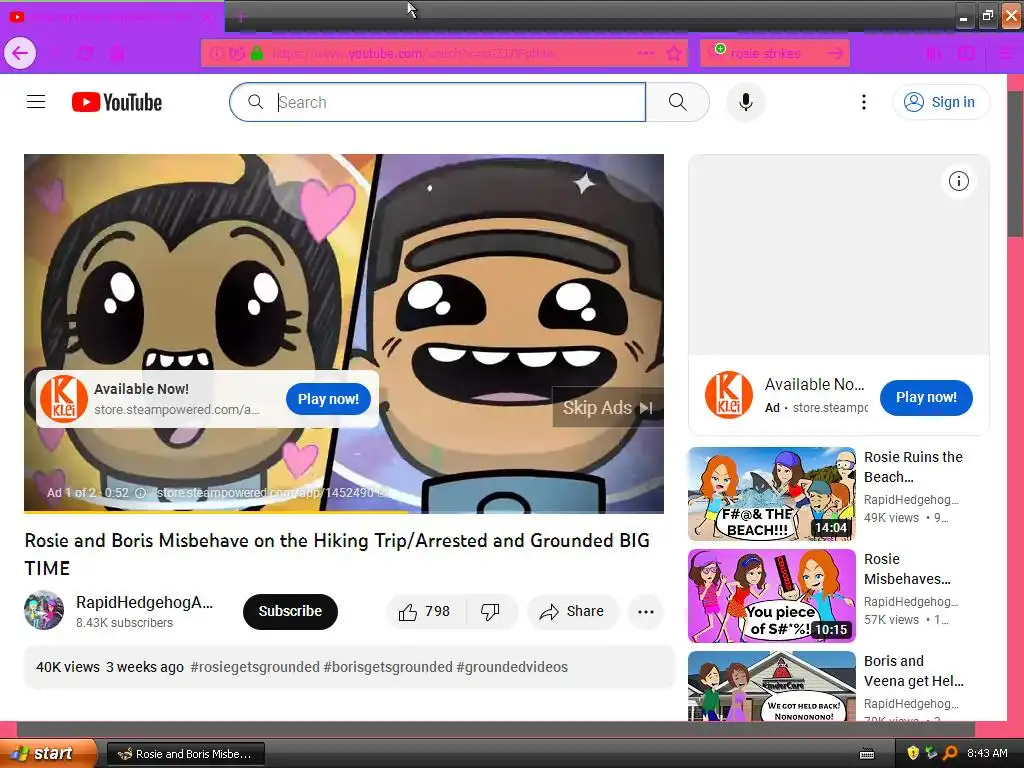This screenshot has height=768, width=1024.
Task: Click the Klei logo in sidebar ad
Action: 728,395
